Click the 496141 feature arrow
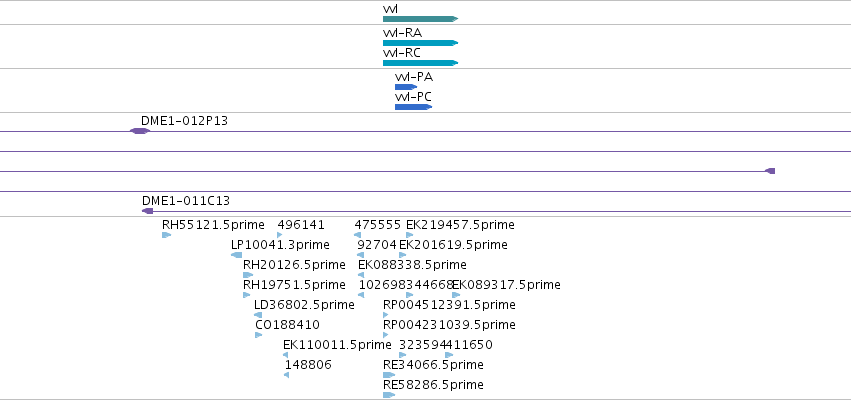 tap(280, 235)
